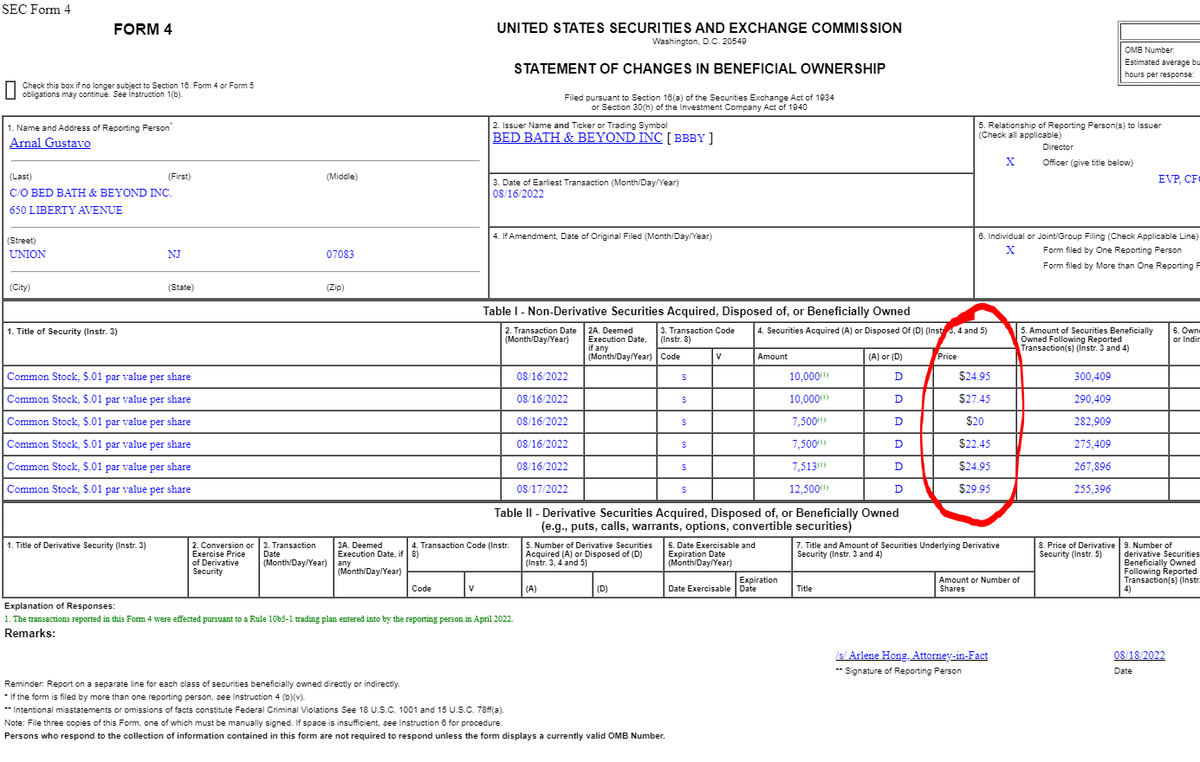Check Form filed by More than One Reporting Person
1200x762 pixels.
click(1009, 265)
